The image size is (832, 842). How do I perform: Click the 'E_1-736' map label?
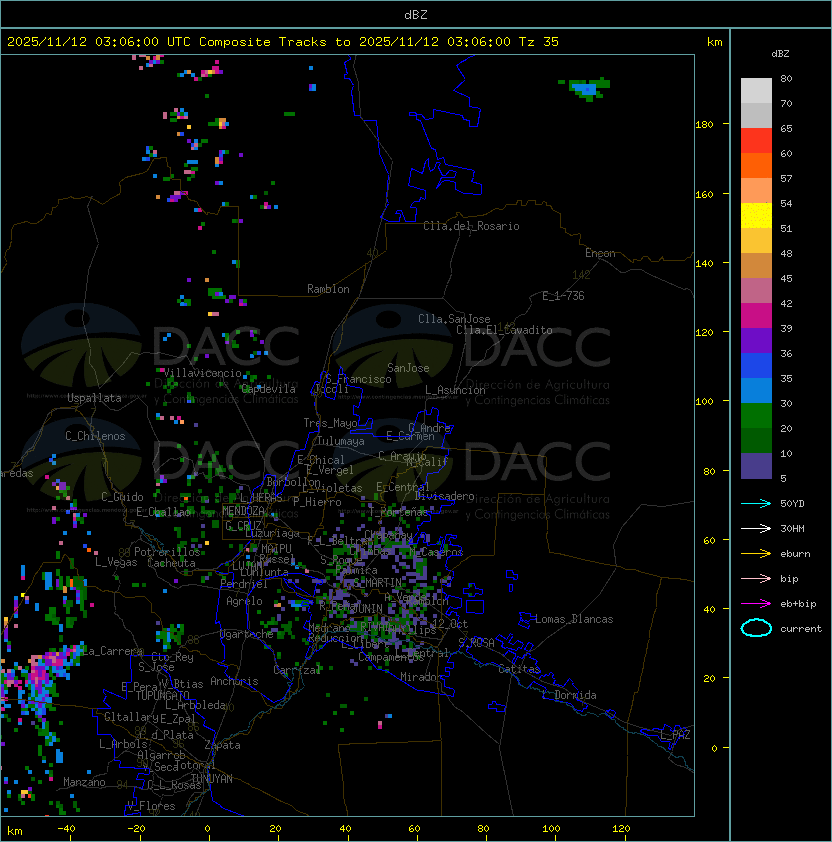click(563, 296)
